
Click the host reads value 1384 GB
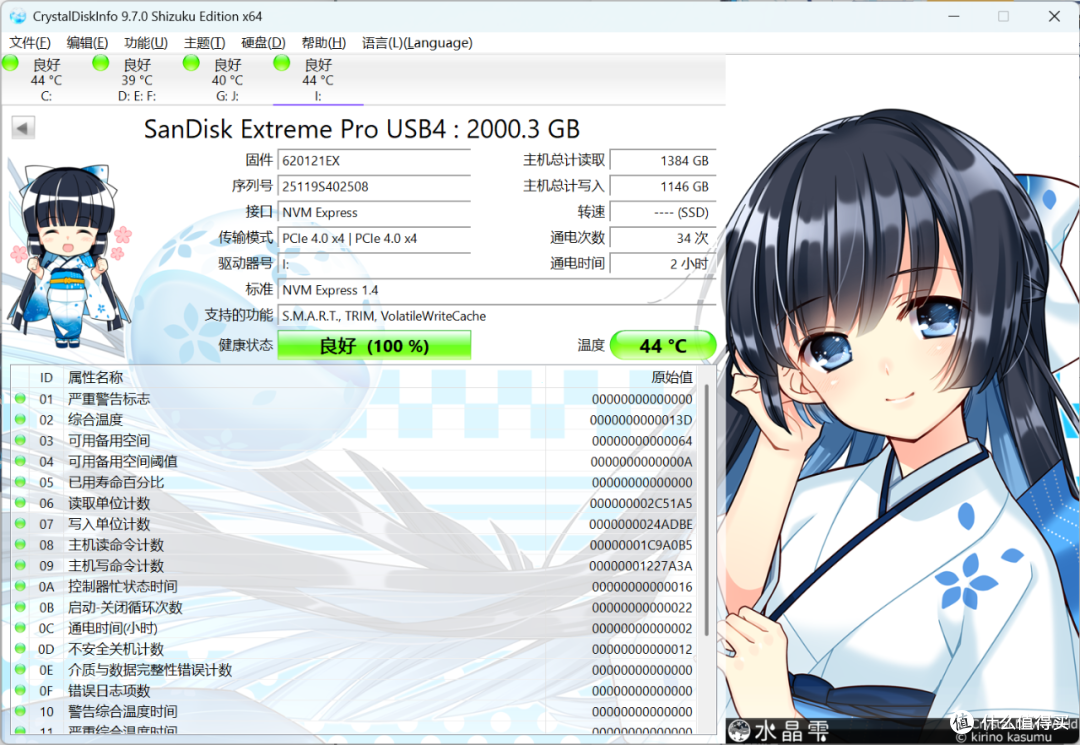point(663,160)
